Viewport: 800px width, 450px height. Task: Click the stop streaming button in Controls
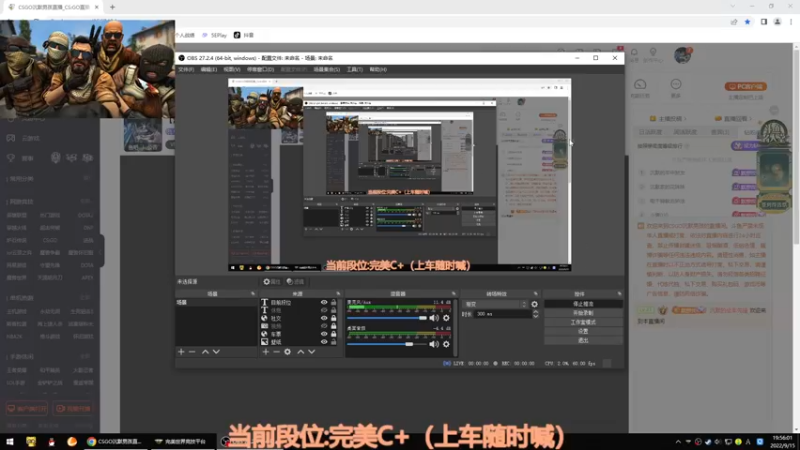(x=583, y=304)
